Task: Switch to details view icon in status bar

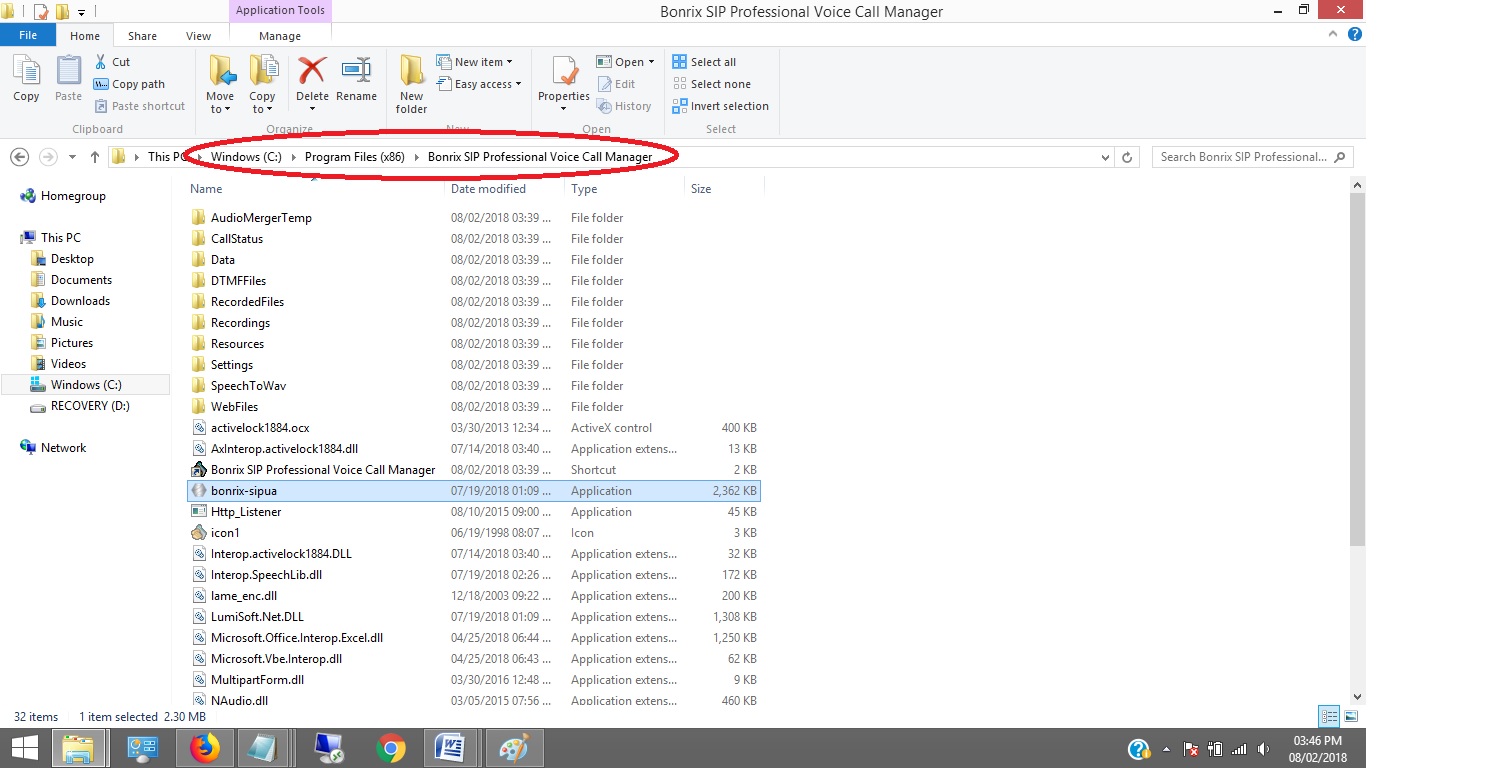Action: (x=1329, y=716)
